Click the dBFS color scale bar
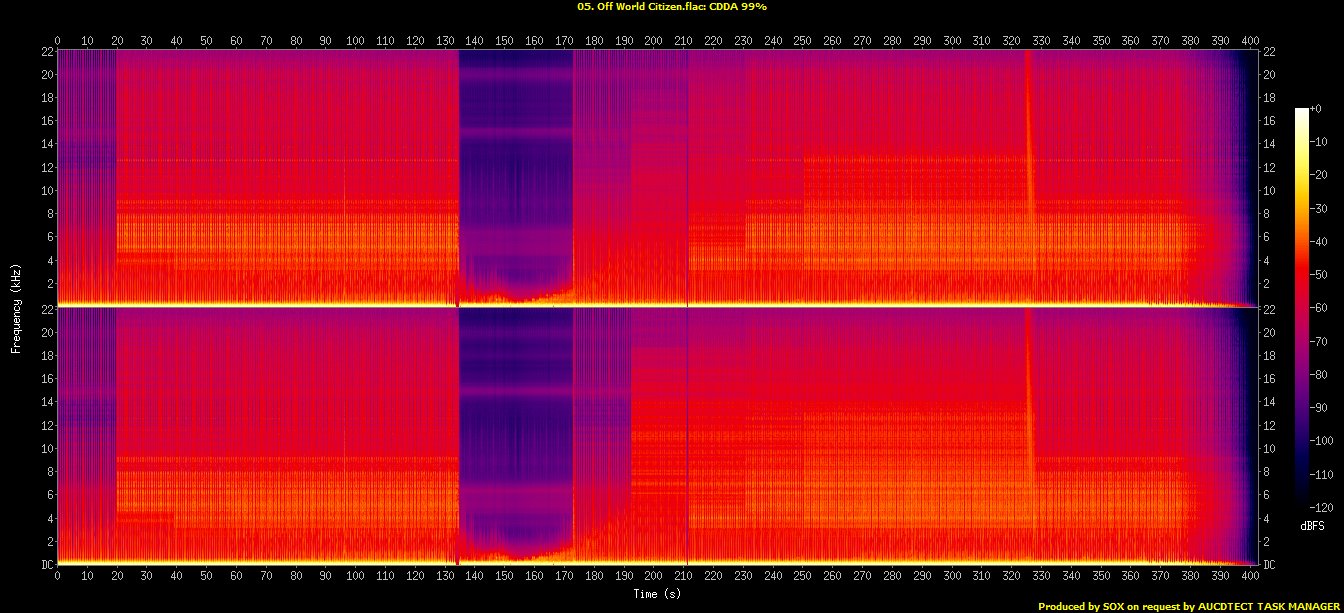 point(1301,302)
